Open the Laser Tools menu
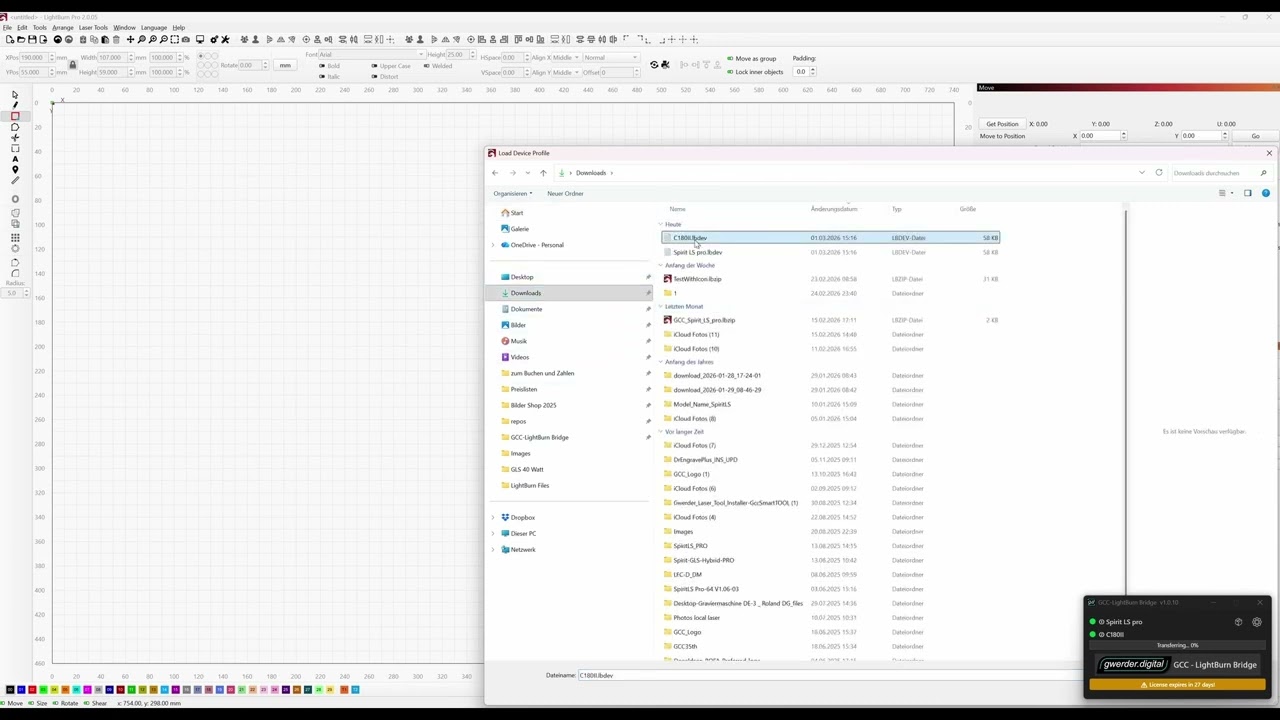 [x=93, y=28]
